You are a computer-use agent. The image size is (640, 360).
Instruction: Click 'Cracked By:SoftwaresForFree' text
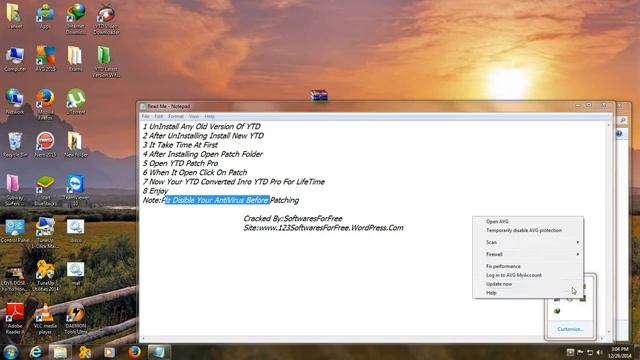pos(293,218)
